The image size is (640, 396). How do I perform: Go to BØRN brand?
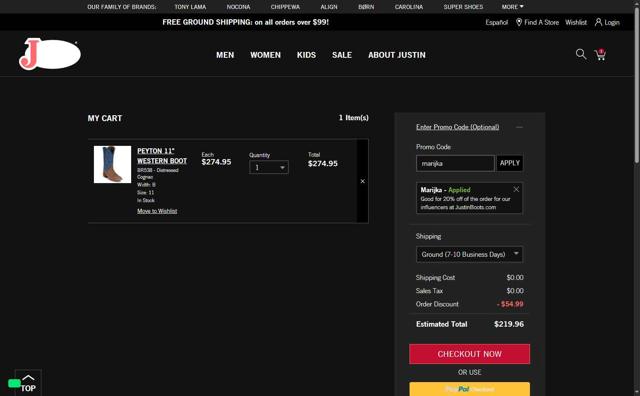(366, 7)
